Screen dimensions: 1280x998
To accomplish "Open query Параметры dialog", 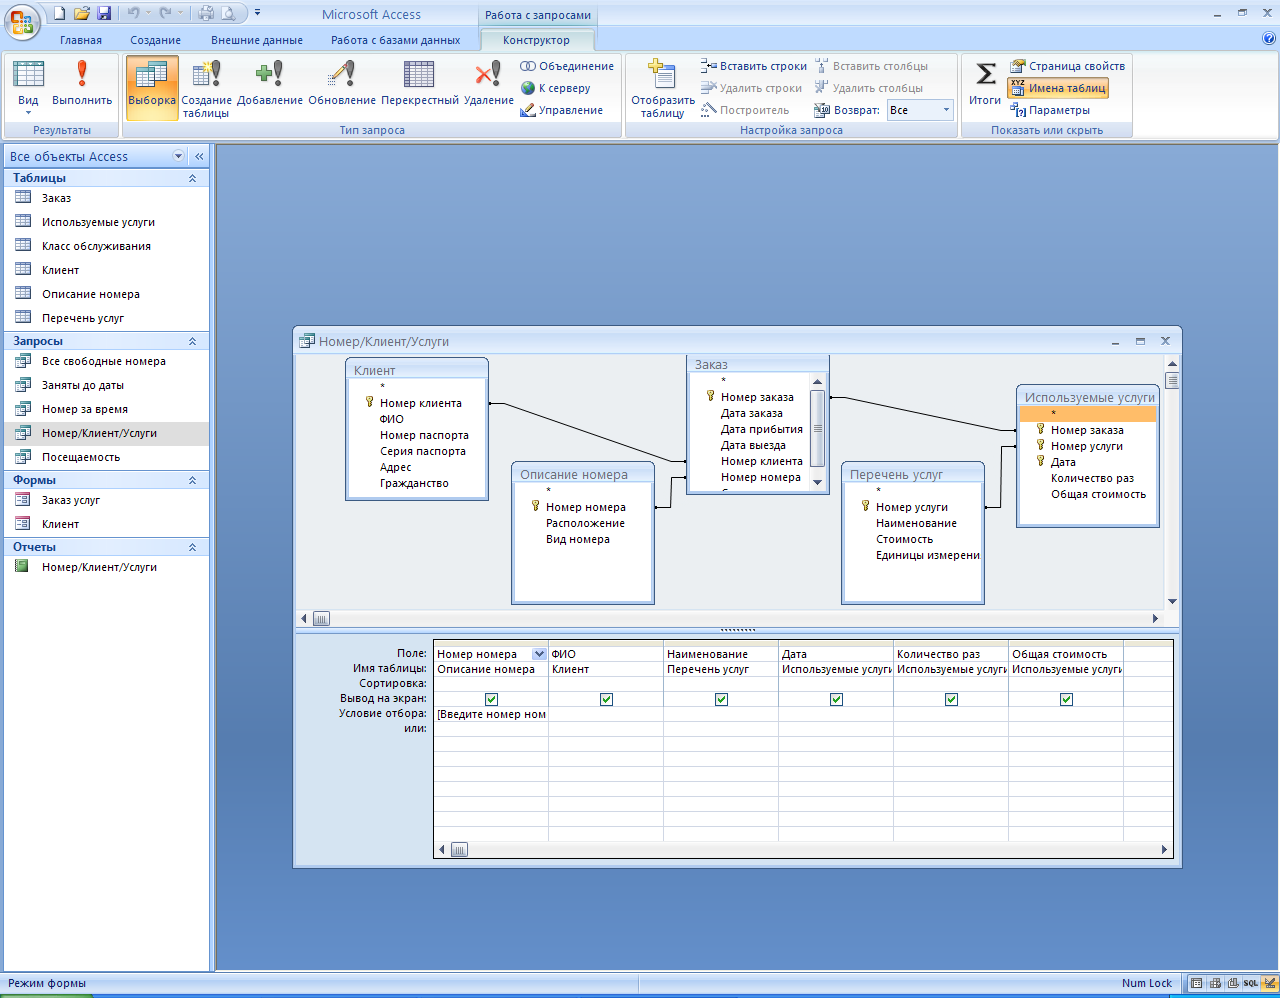I will 1050,110.
